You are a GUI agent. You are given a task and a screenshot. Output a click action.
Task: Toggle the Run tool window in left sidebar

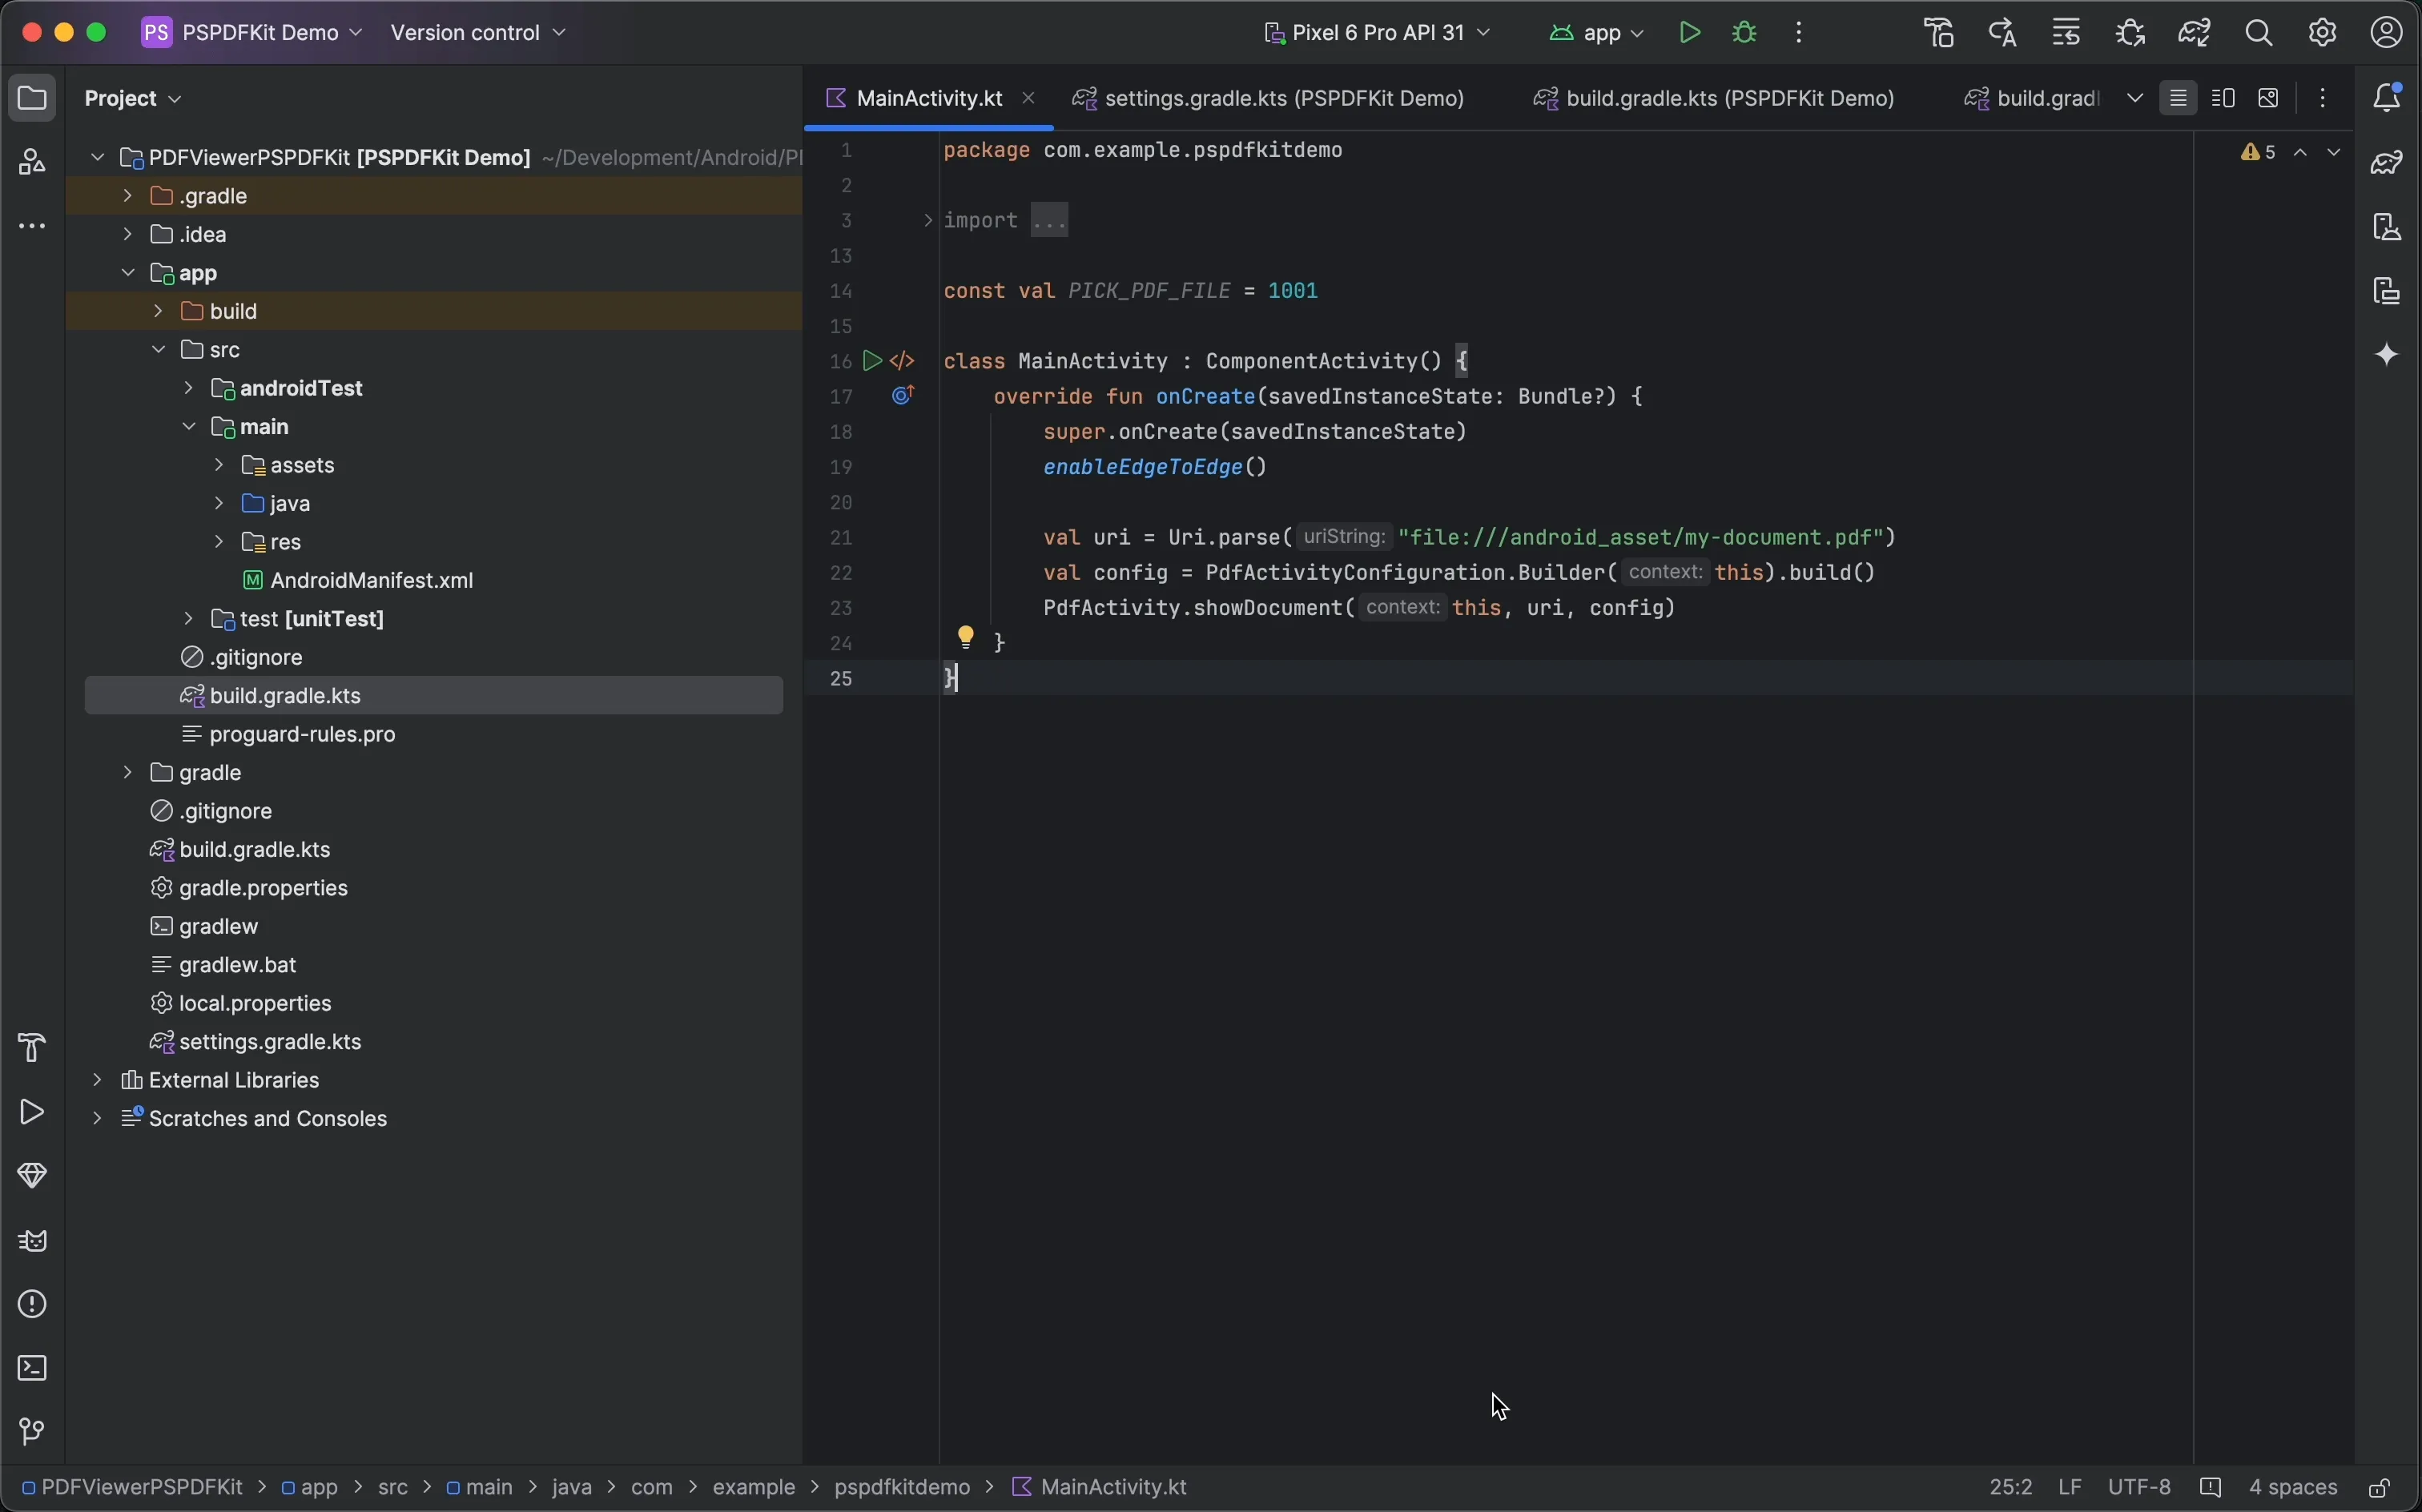pyautogui.click(x=31, y=1112)
